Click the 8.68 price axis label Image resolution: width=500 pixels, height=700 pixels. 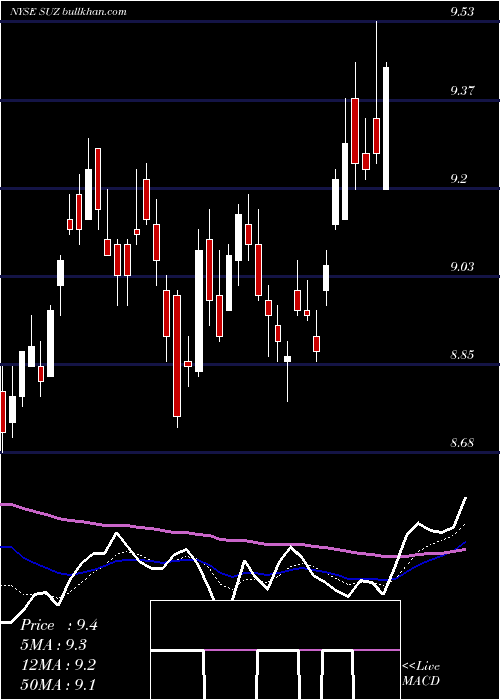462,443
